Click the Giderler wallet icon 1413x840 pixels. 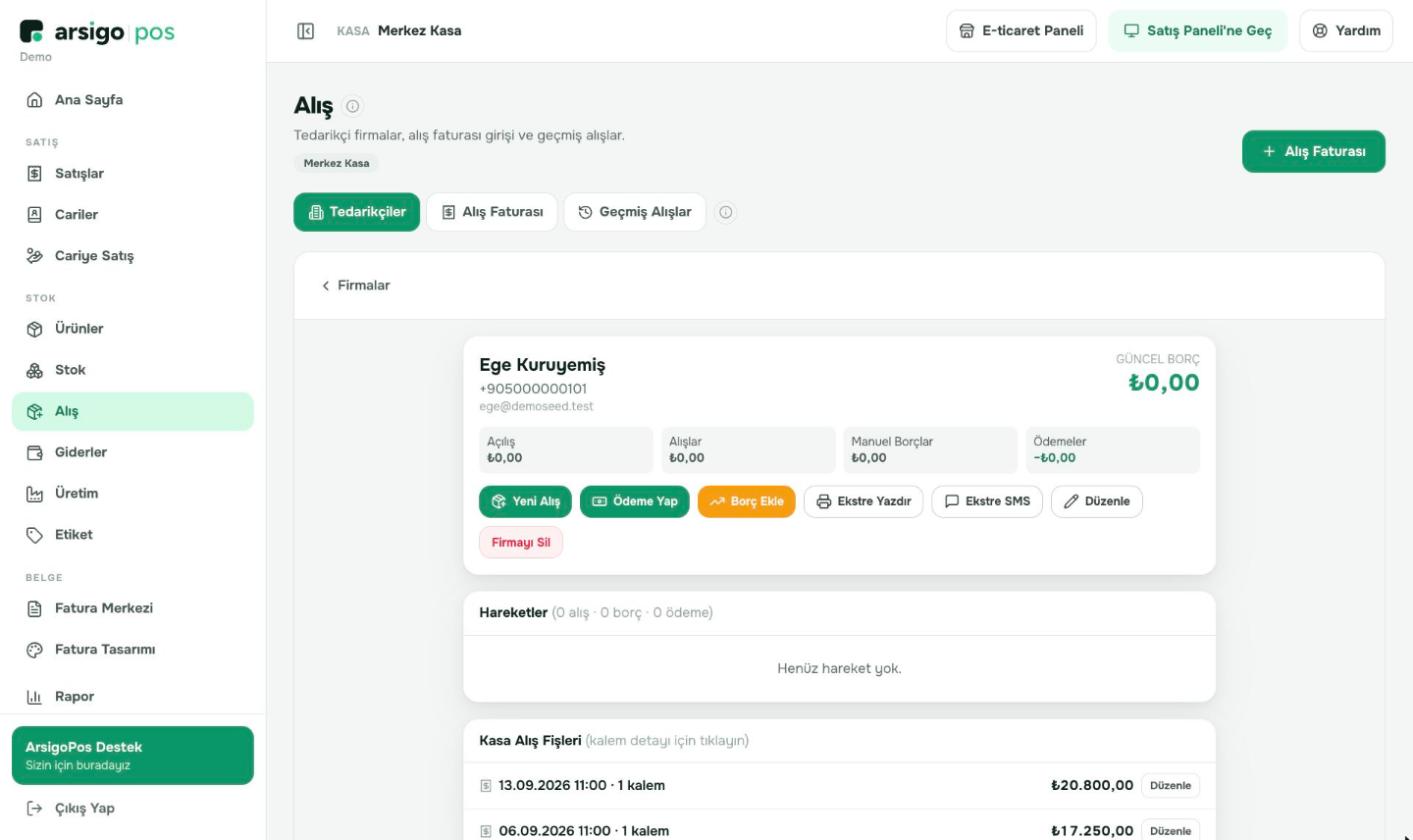35,453
